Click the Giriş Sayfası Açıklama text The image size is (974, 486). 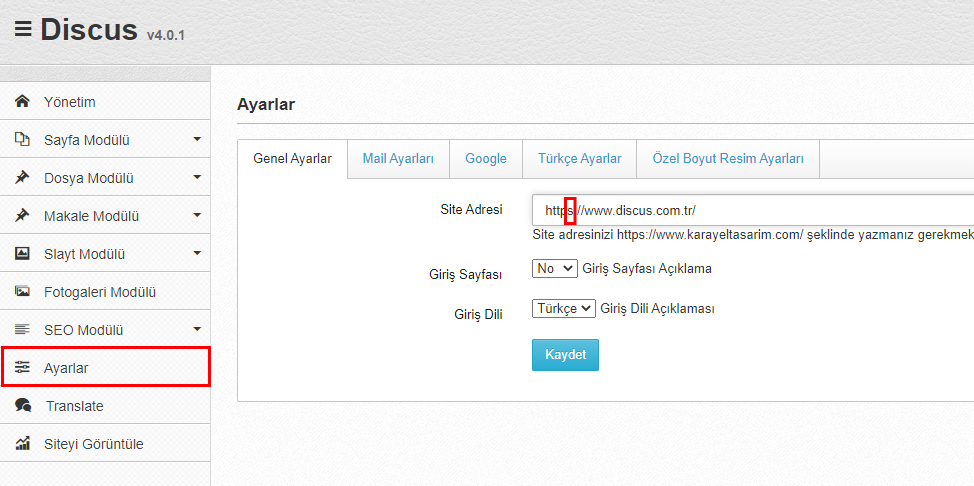point(647,269)
